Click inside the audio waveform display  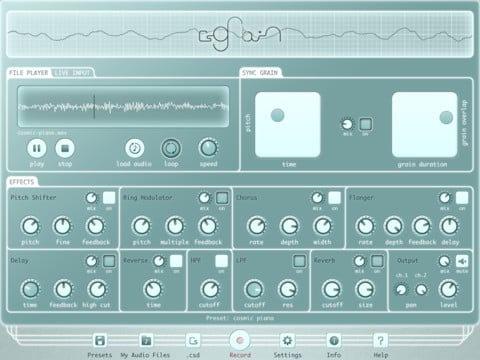tap(123, 107)
